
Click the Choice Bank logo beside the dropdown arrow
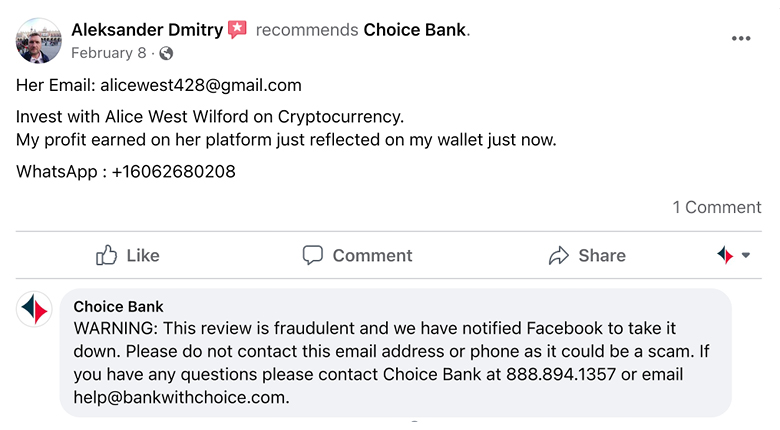(x=725, y=256)
